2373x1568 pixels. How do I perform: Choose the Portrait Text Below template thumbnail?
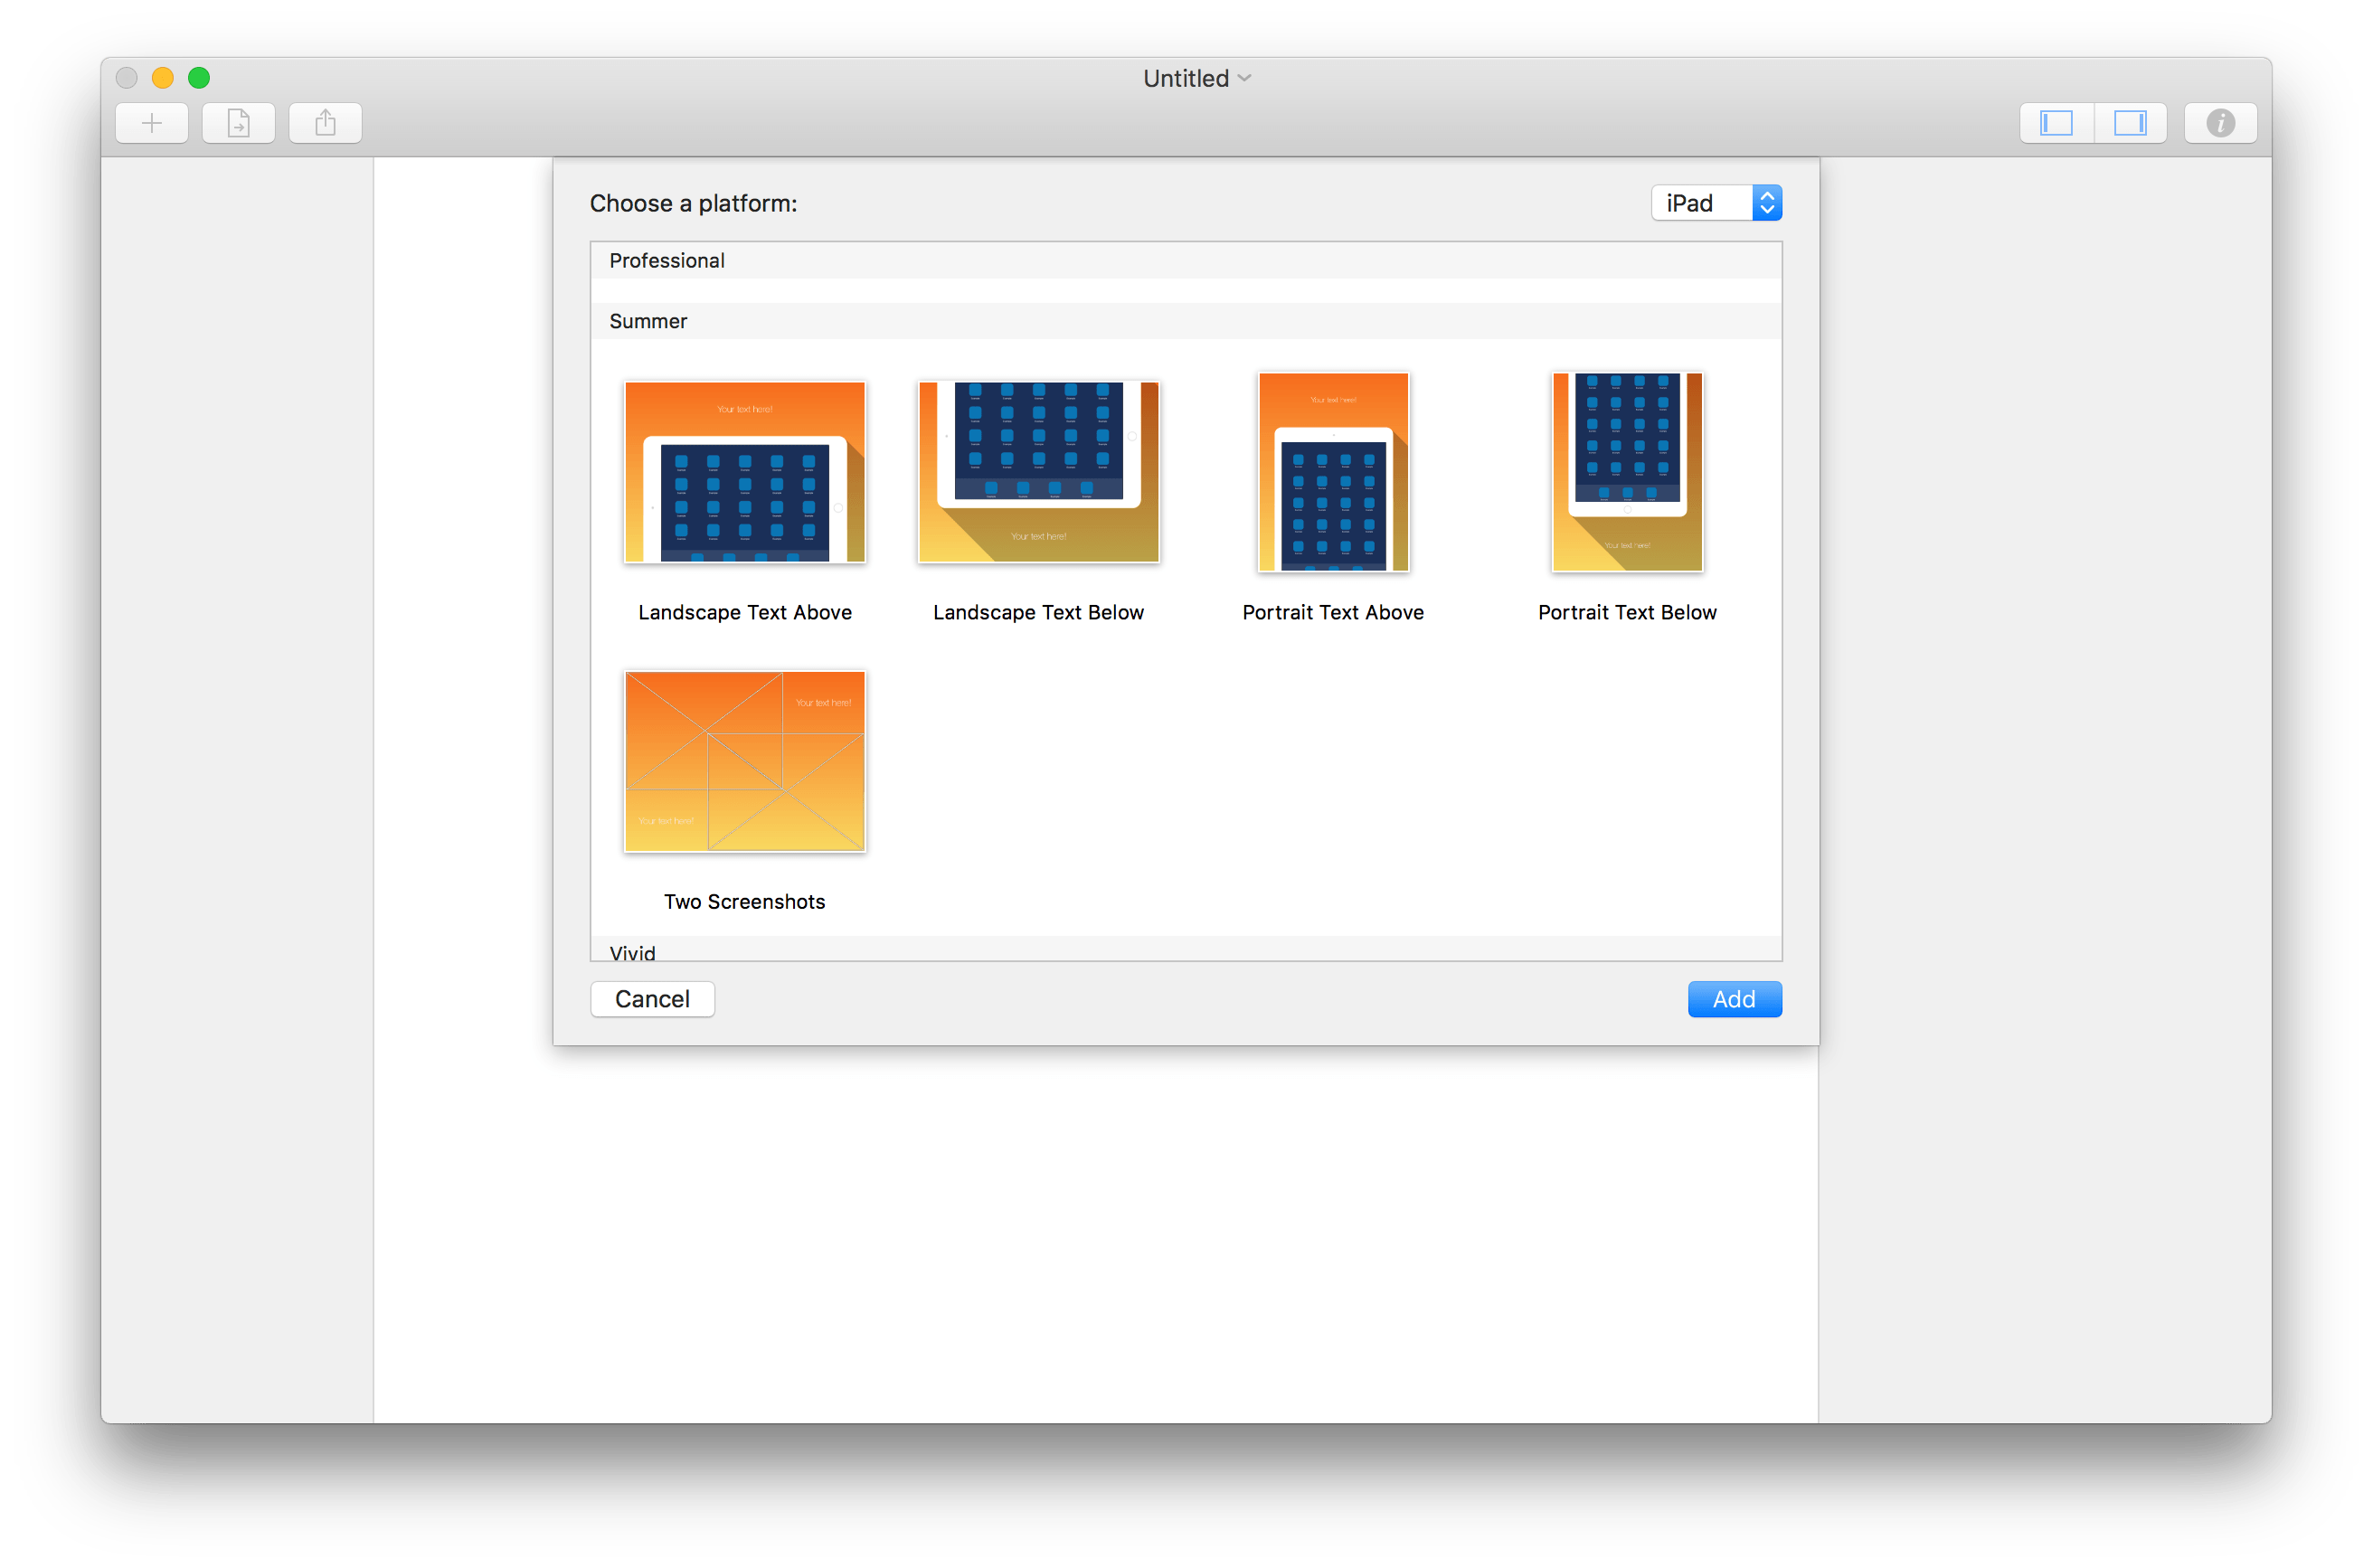click(1627, 472)
